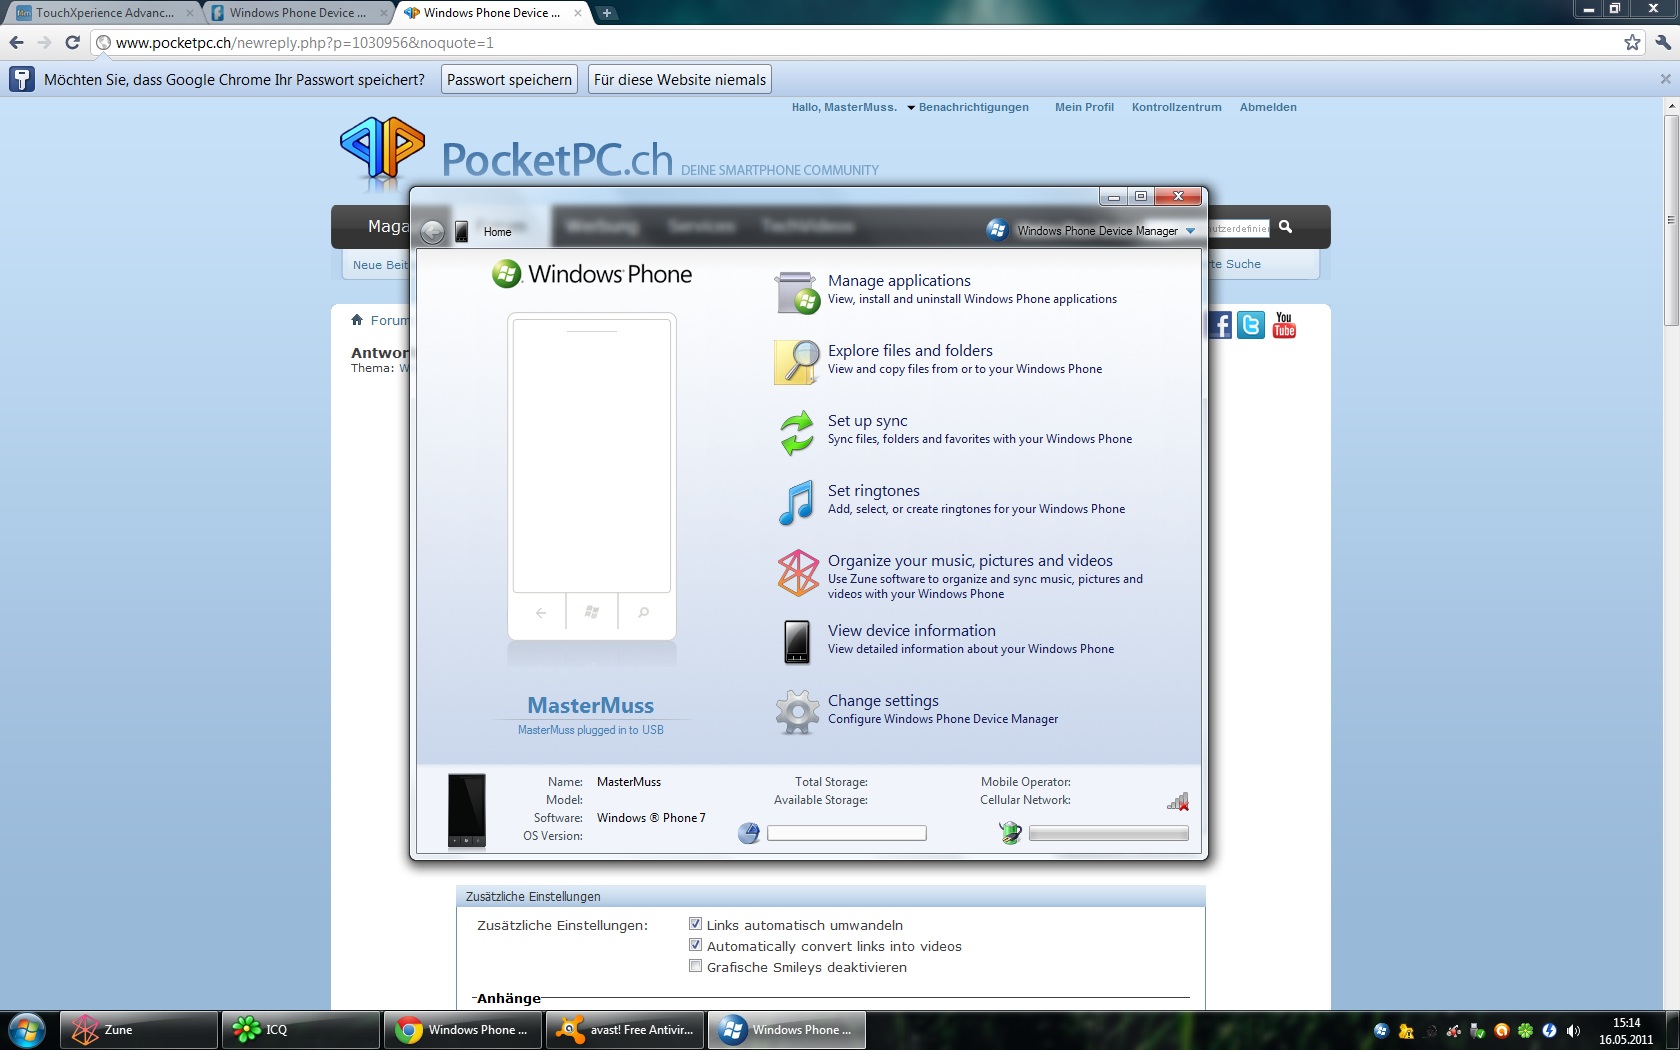The height and width of the screenshot is (1050, 1680).
Task: Click the phone mockup search button
Action: [x=644, y=612]
